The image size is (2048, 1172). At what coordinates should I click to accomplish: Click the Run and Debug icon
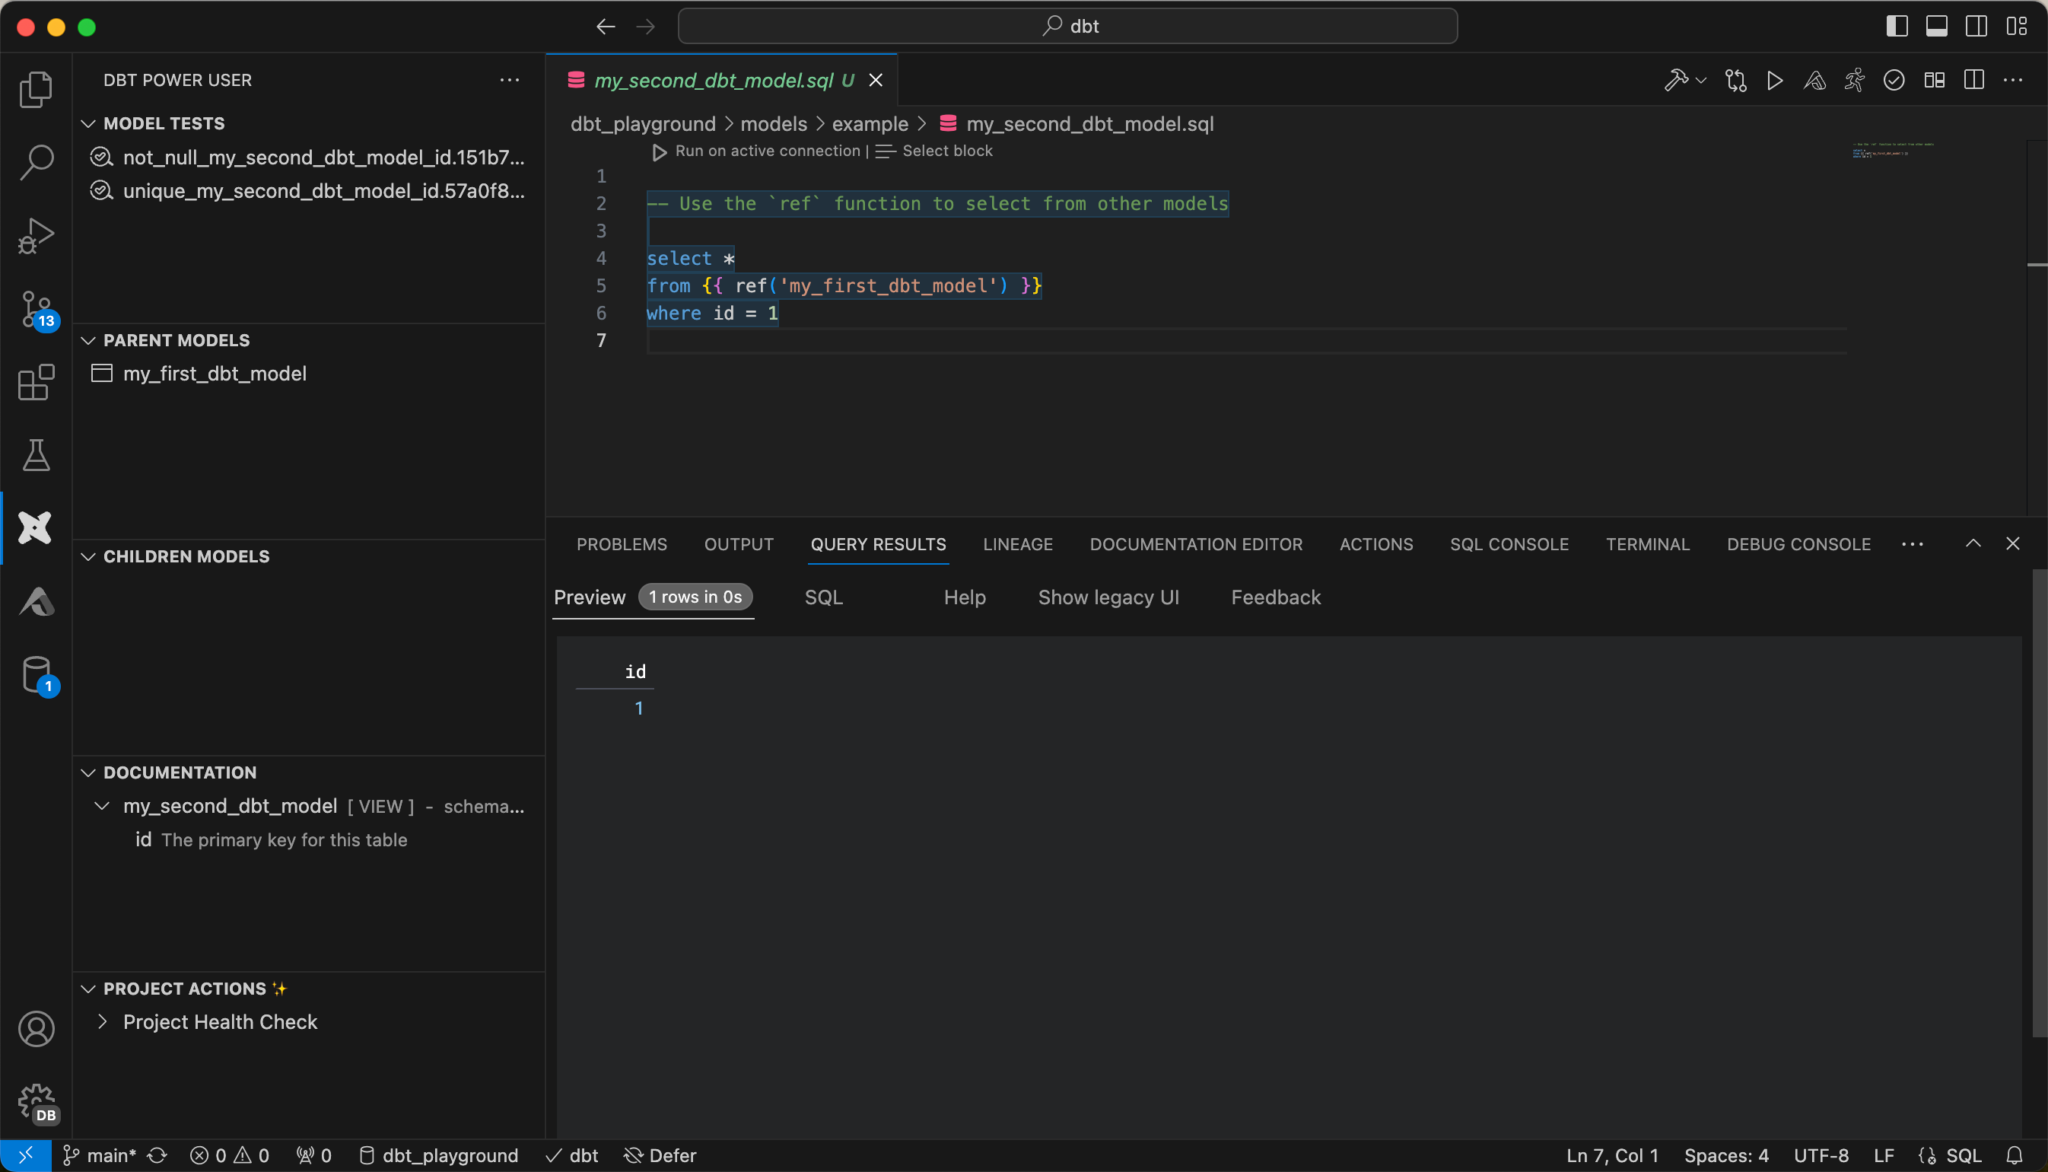click(x=36, y=236)
